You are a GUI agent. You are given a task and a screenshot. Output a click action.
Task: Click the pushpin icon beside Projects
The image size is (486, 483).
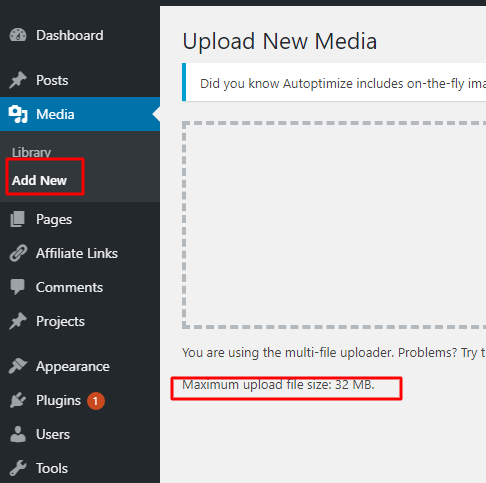tap(18, 321)
